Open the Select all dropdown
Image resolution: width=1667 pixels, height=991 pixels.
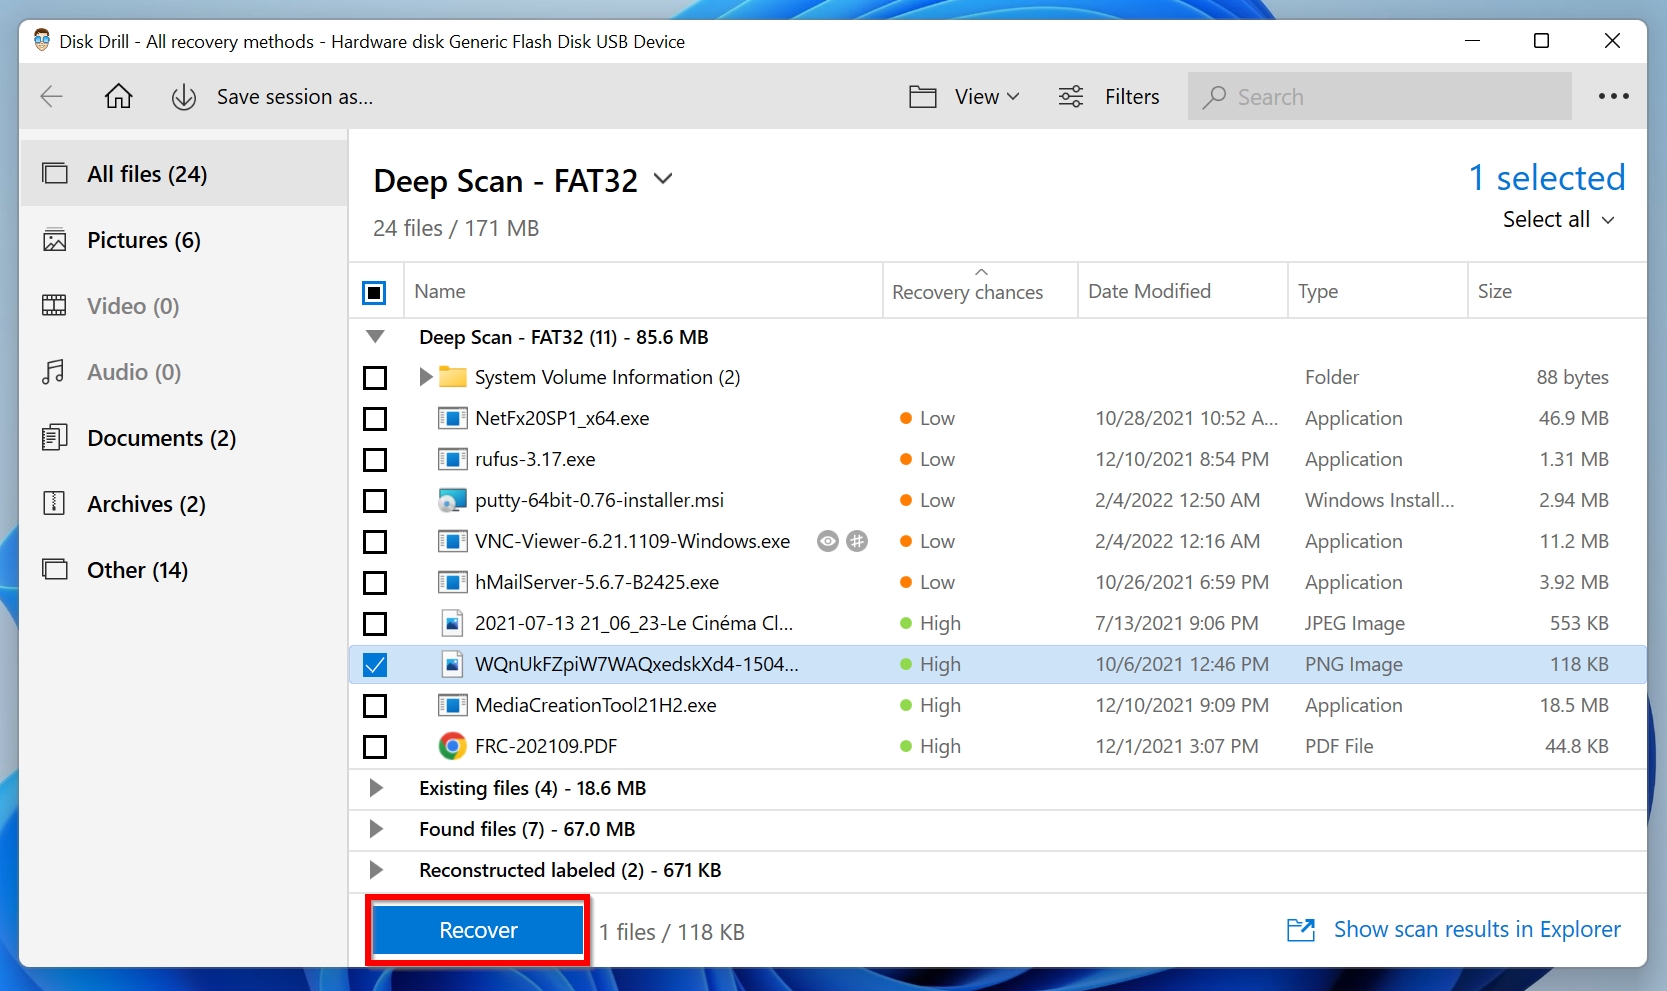coord(1558,220)
